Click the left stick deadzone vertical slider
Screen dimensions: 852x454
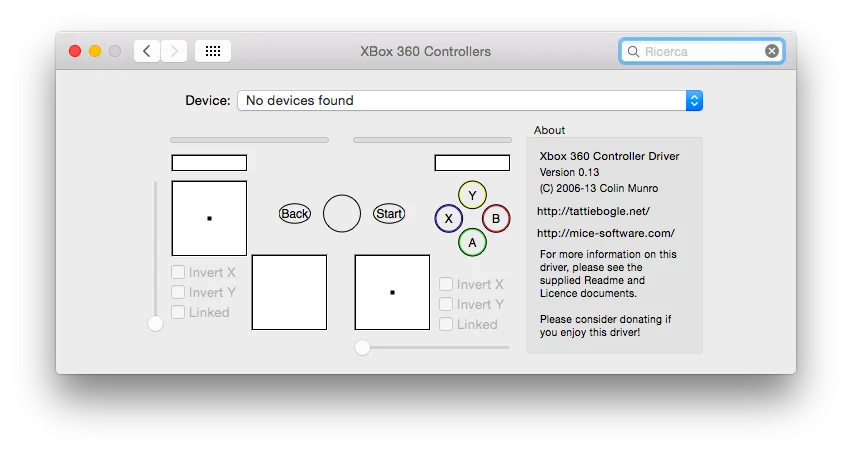[x=155, y=255]
